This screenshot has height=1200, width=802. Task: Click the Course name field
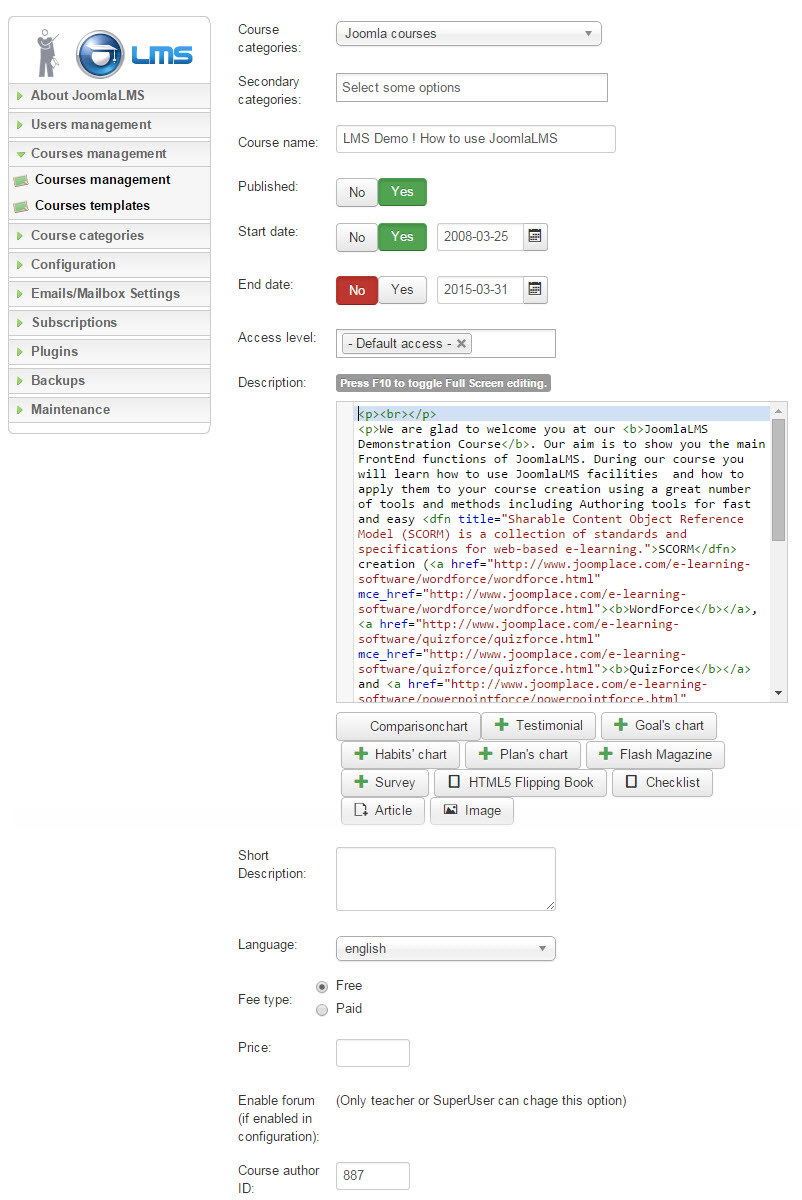(476, 139)
